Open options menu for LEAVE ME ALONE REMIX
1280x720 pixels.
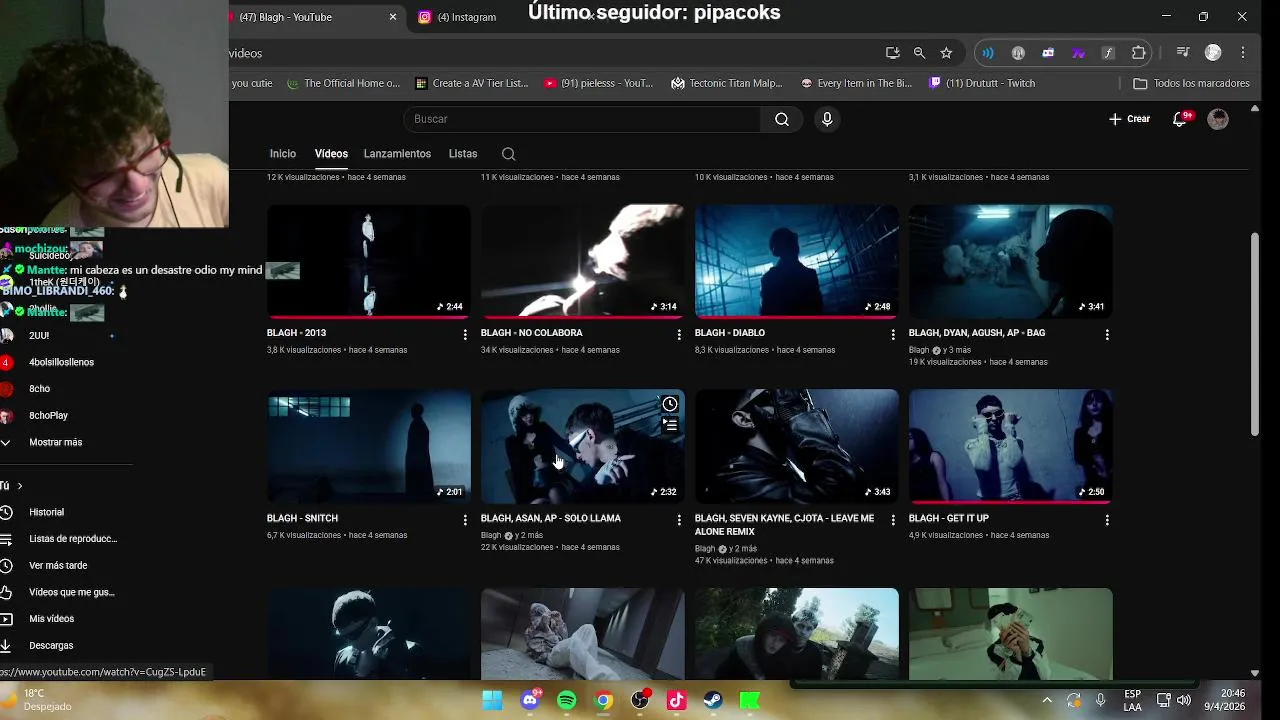pyautogui.click(x=893, y=520)
